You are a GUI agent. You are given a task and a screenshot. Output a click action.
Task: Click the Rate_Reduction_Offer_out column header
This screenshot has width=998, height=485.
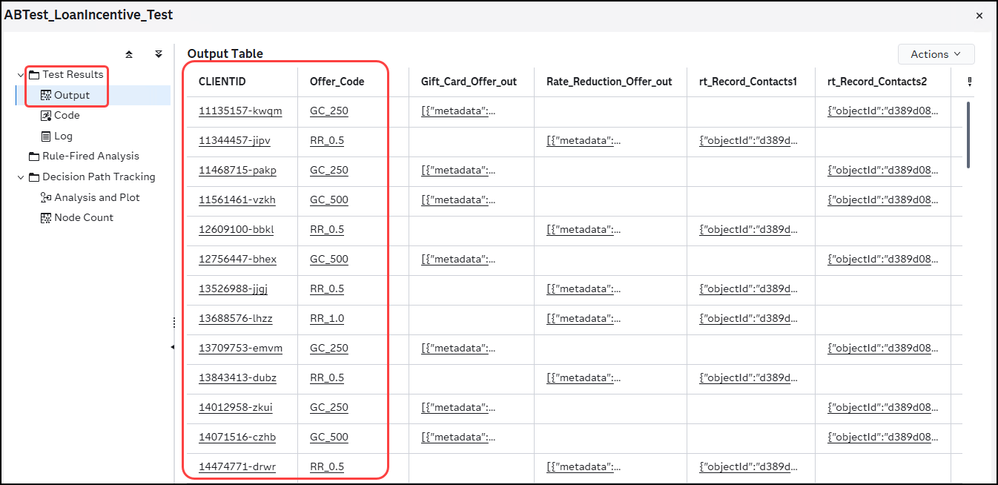(610, 81)
